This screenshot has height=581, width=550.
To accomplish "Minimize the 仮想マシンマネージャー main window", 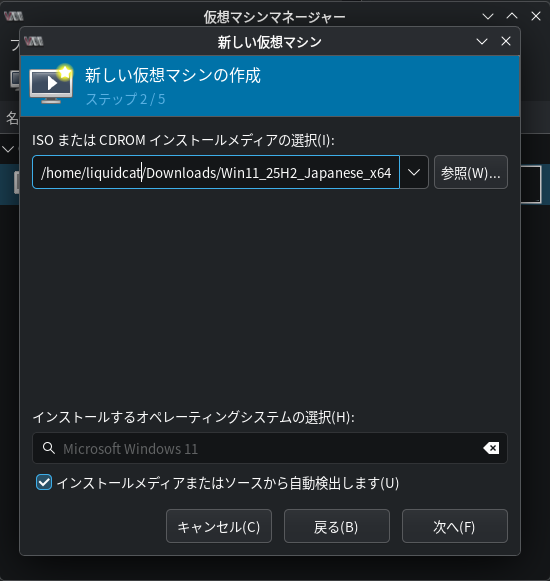I will (488, 16).
